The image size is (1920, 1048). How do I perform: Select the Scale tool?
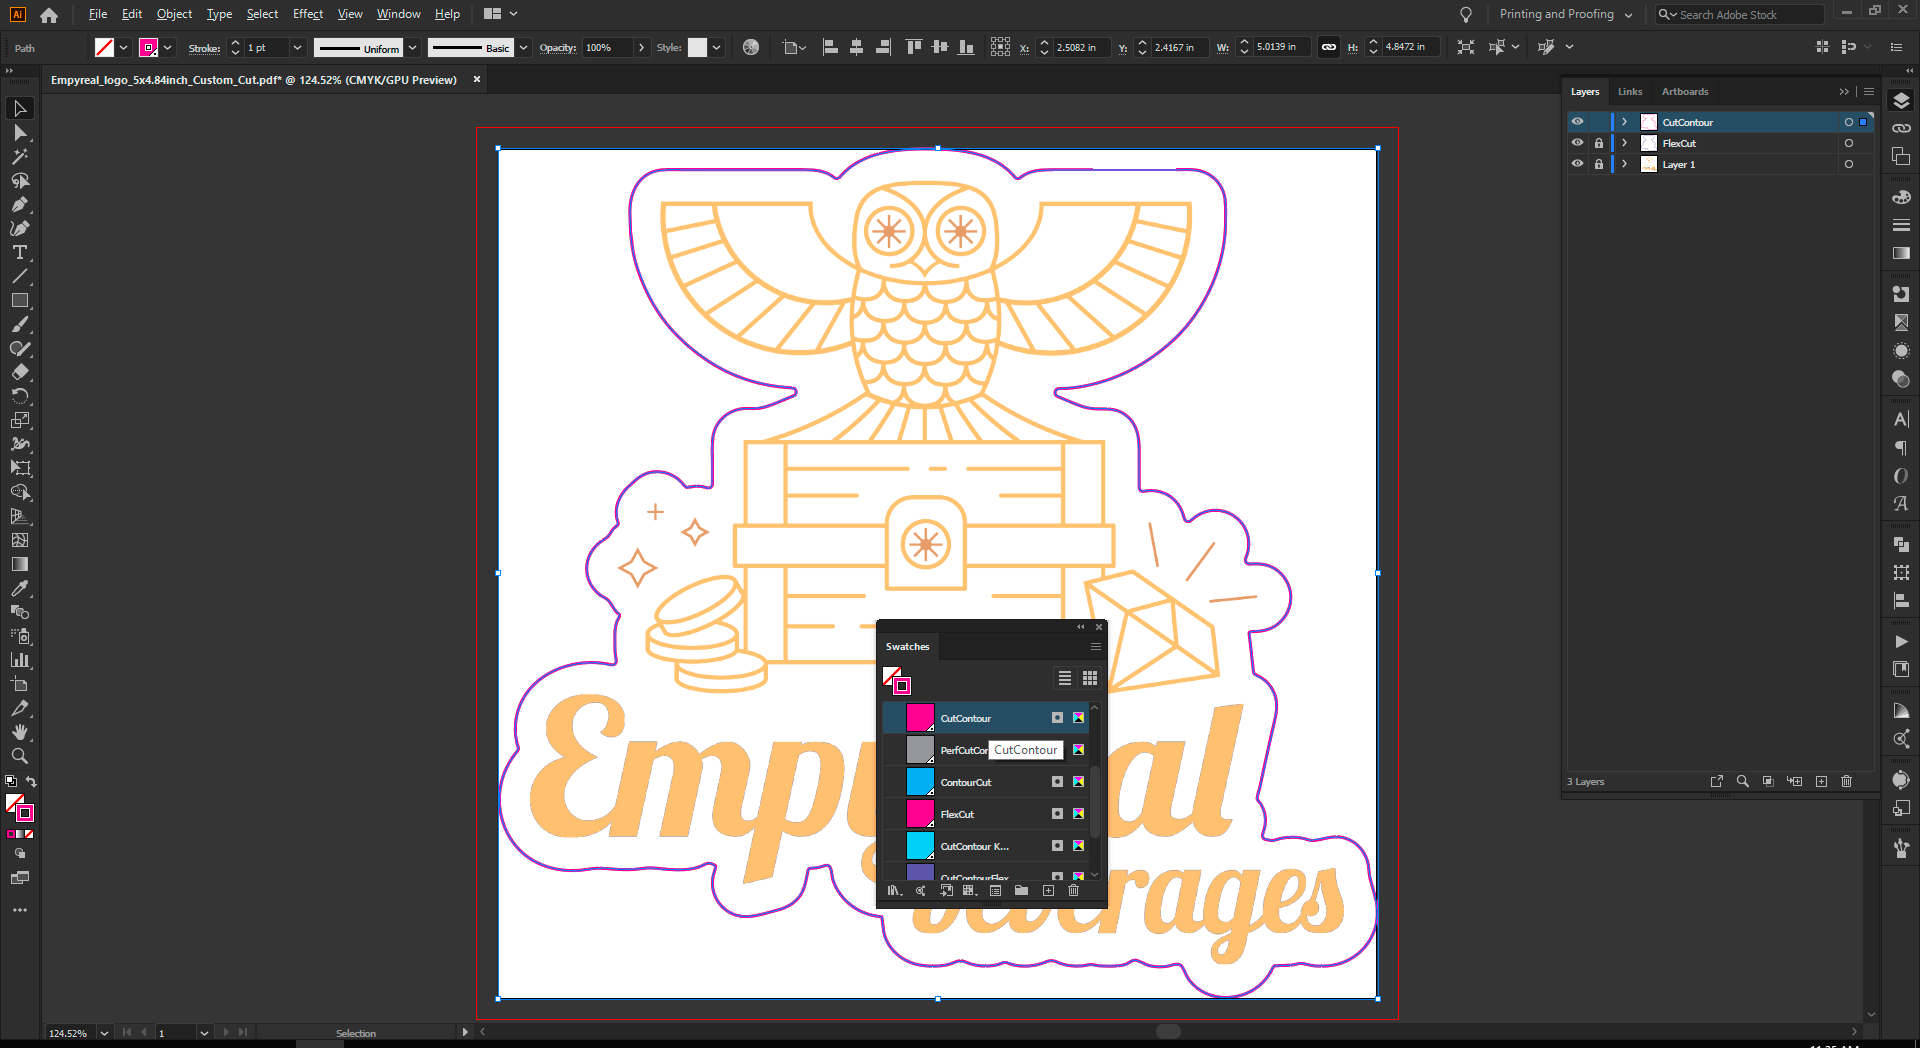20,420
